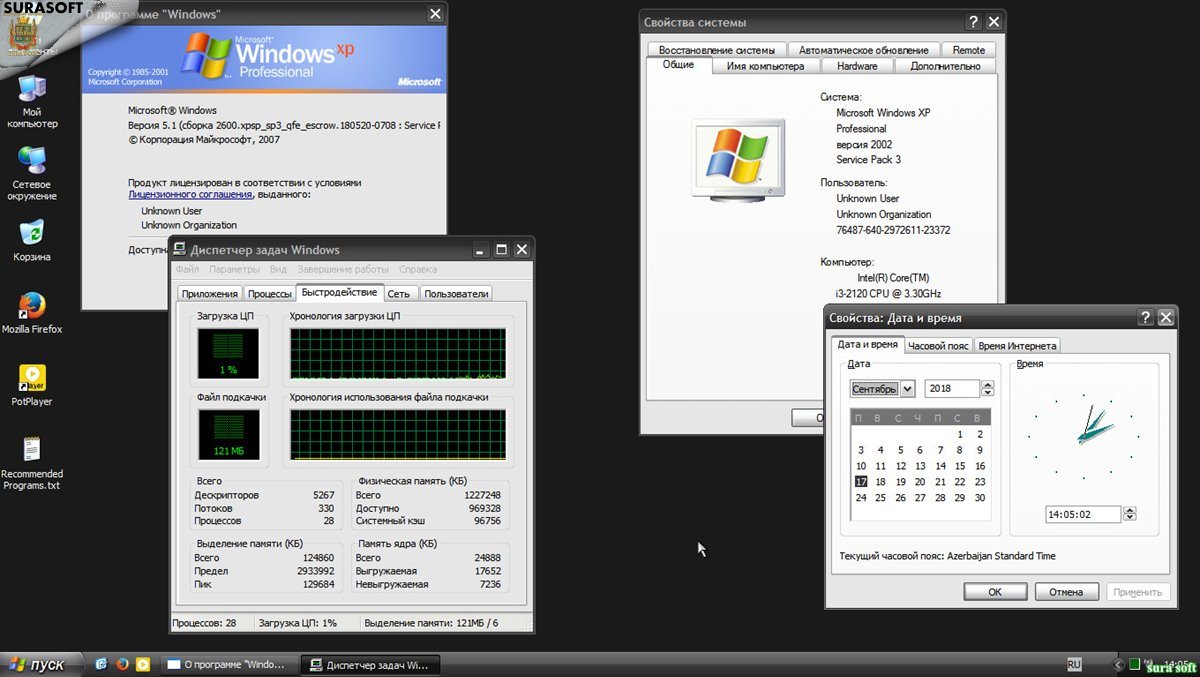1200x677 pixels.
Task: Select the Сетевое окружение desktop icon
Action: point(32,173)
